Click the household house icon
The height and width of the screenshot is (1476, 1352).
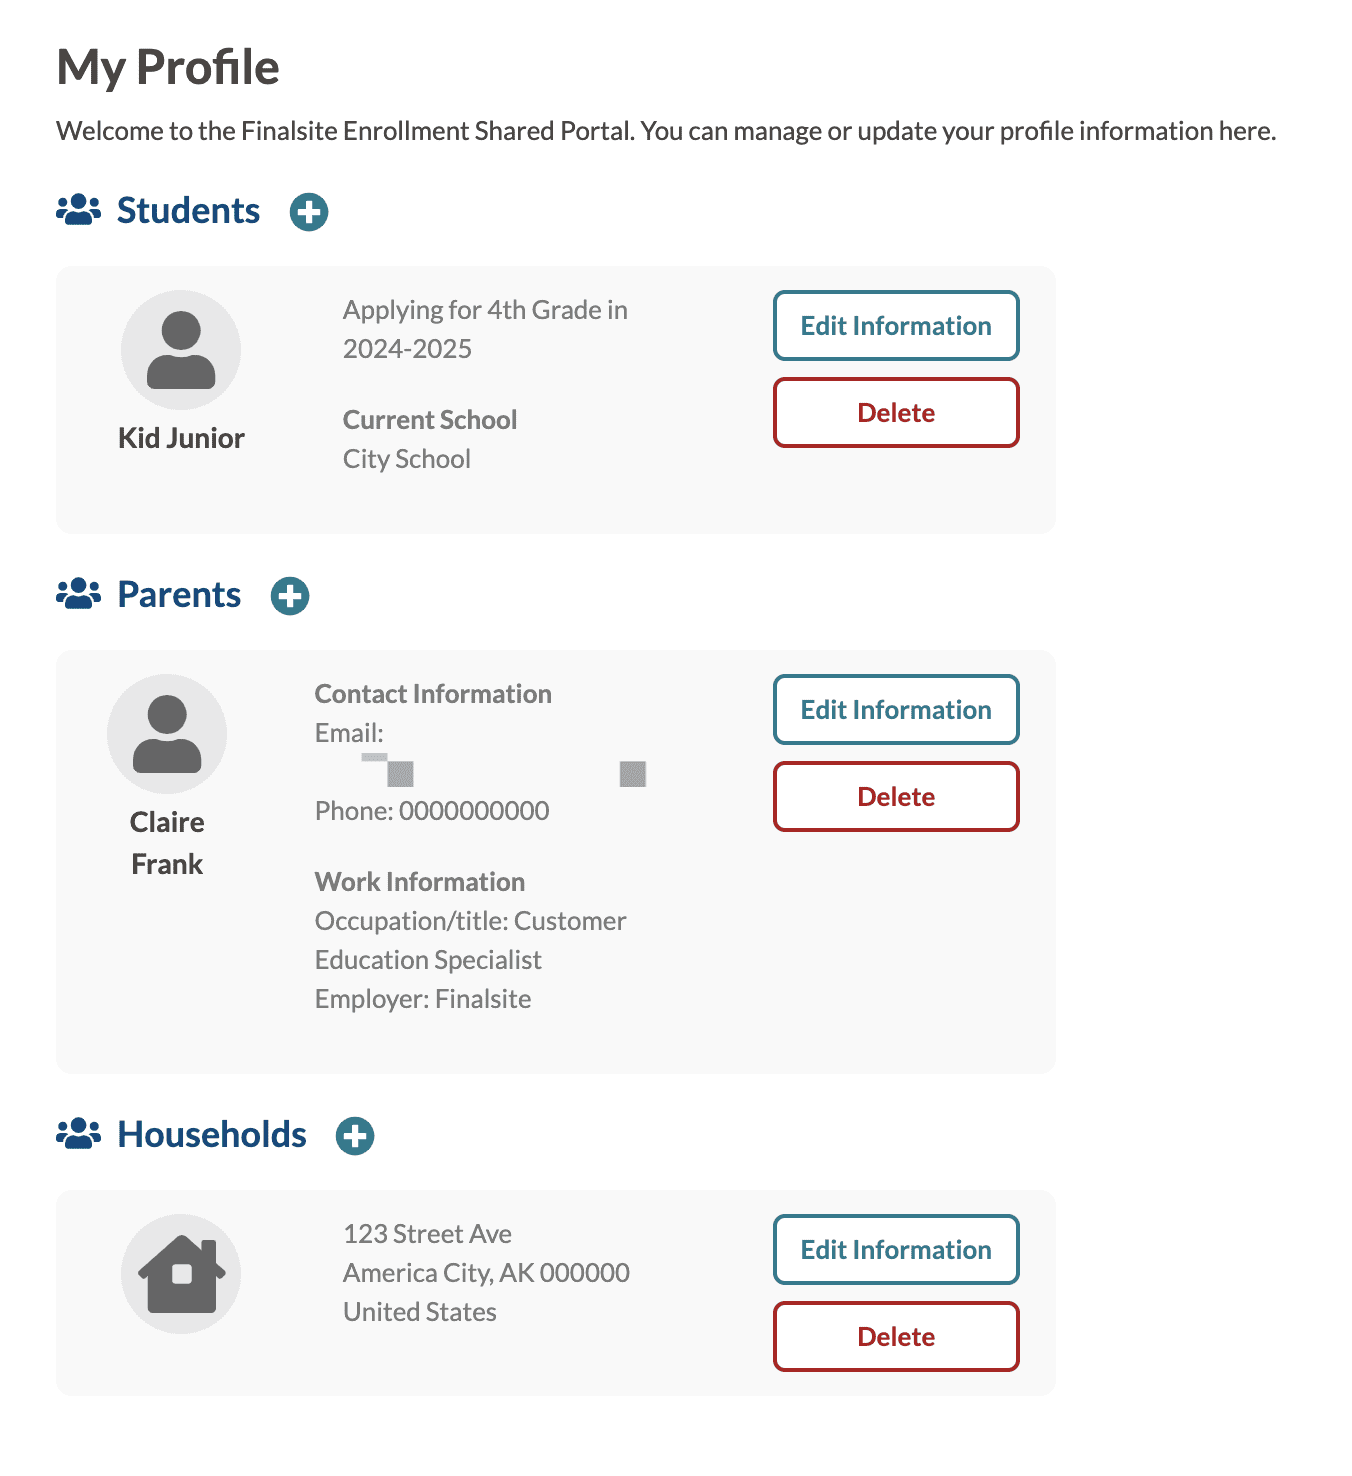pyautogui.click(x=181, y=1273)
